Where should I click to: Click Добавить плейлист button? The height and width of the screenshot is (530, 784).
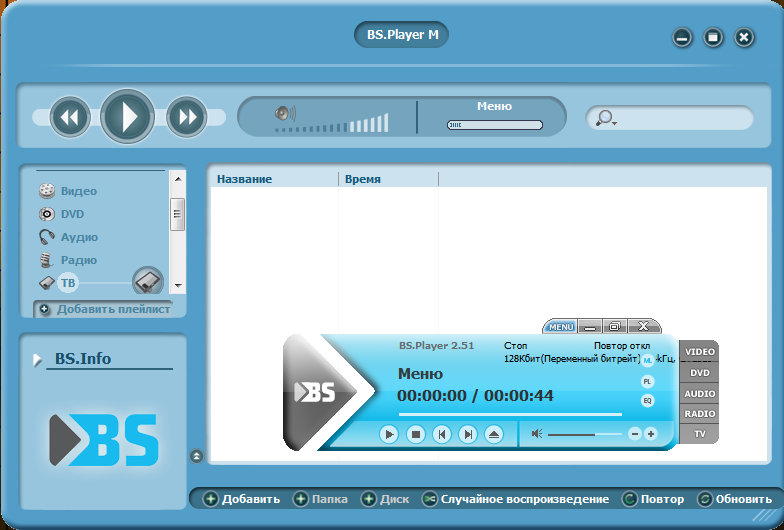pyautogui.click(x=104, y=309)
